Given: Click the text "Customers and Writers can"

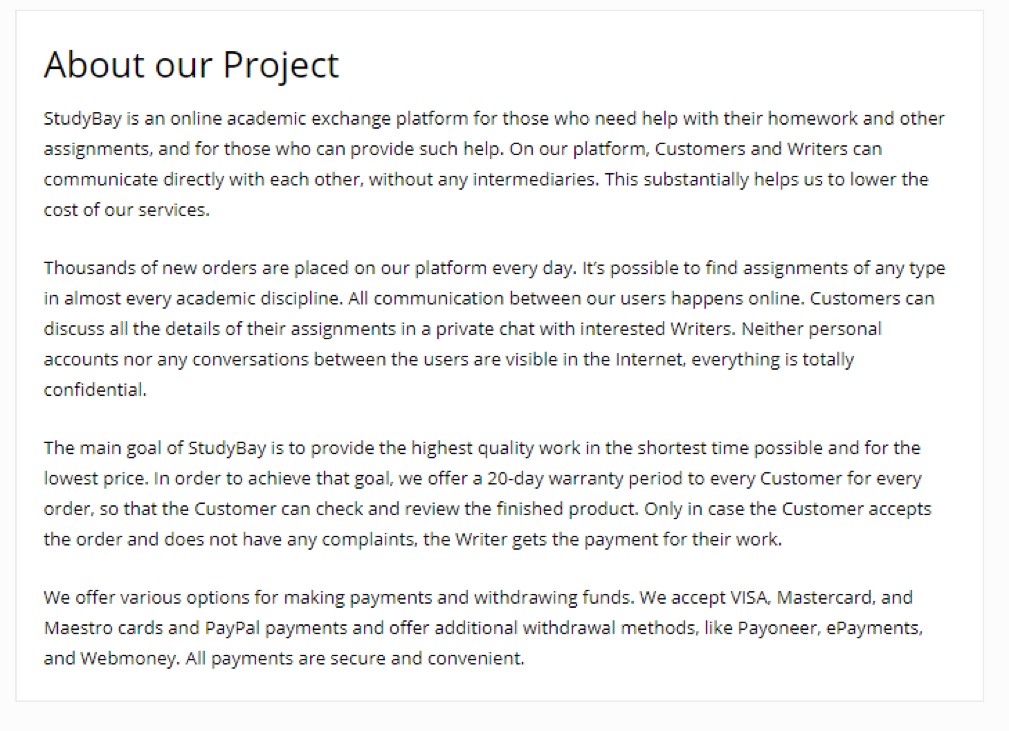Looking at the screenshot, I should [768, 149].
